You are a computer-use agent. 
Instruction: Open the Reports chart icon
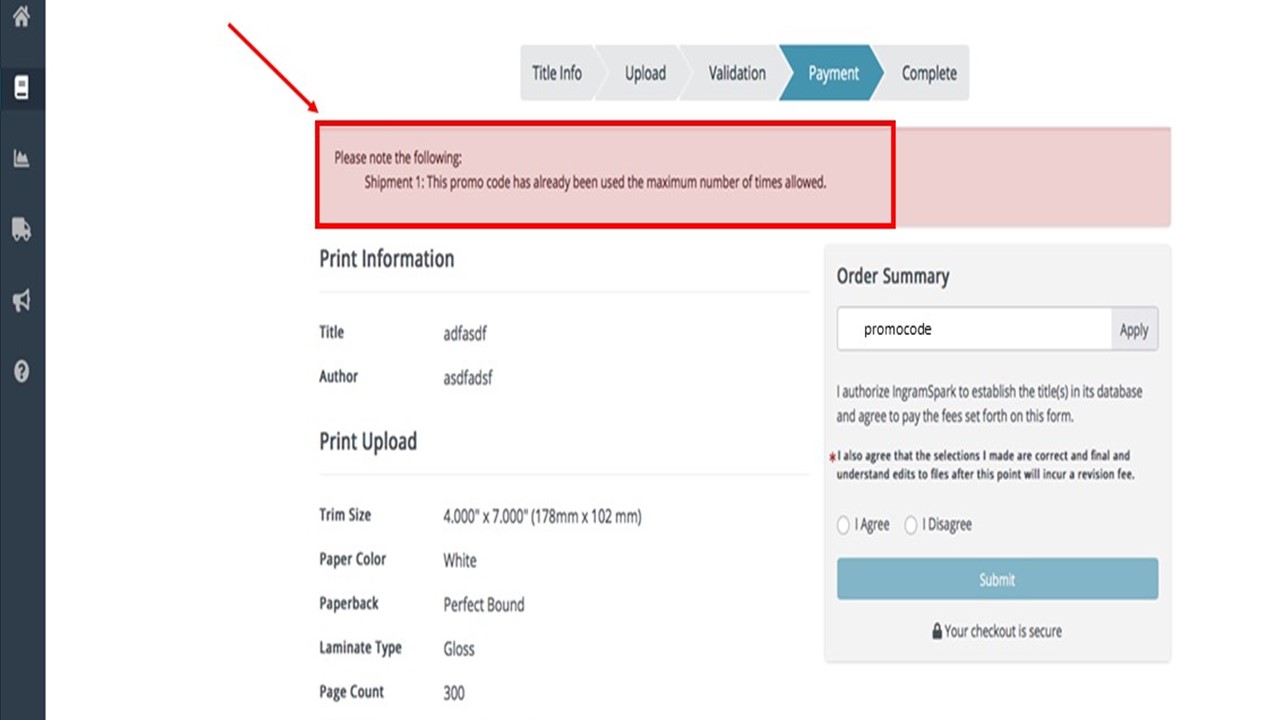tap(21, 158)
